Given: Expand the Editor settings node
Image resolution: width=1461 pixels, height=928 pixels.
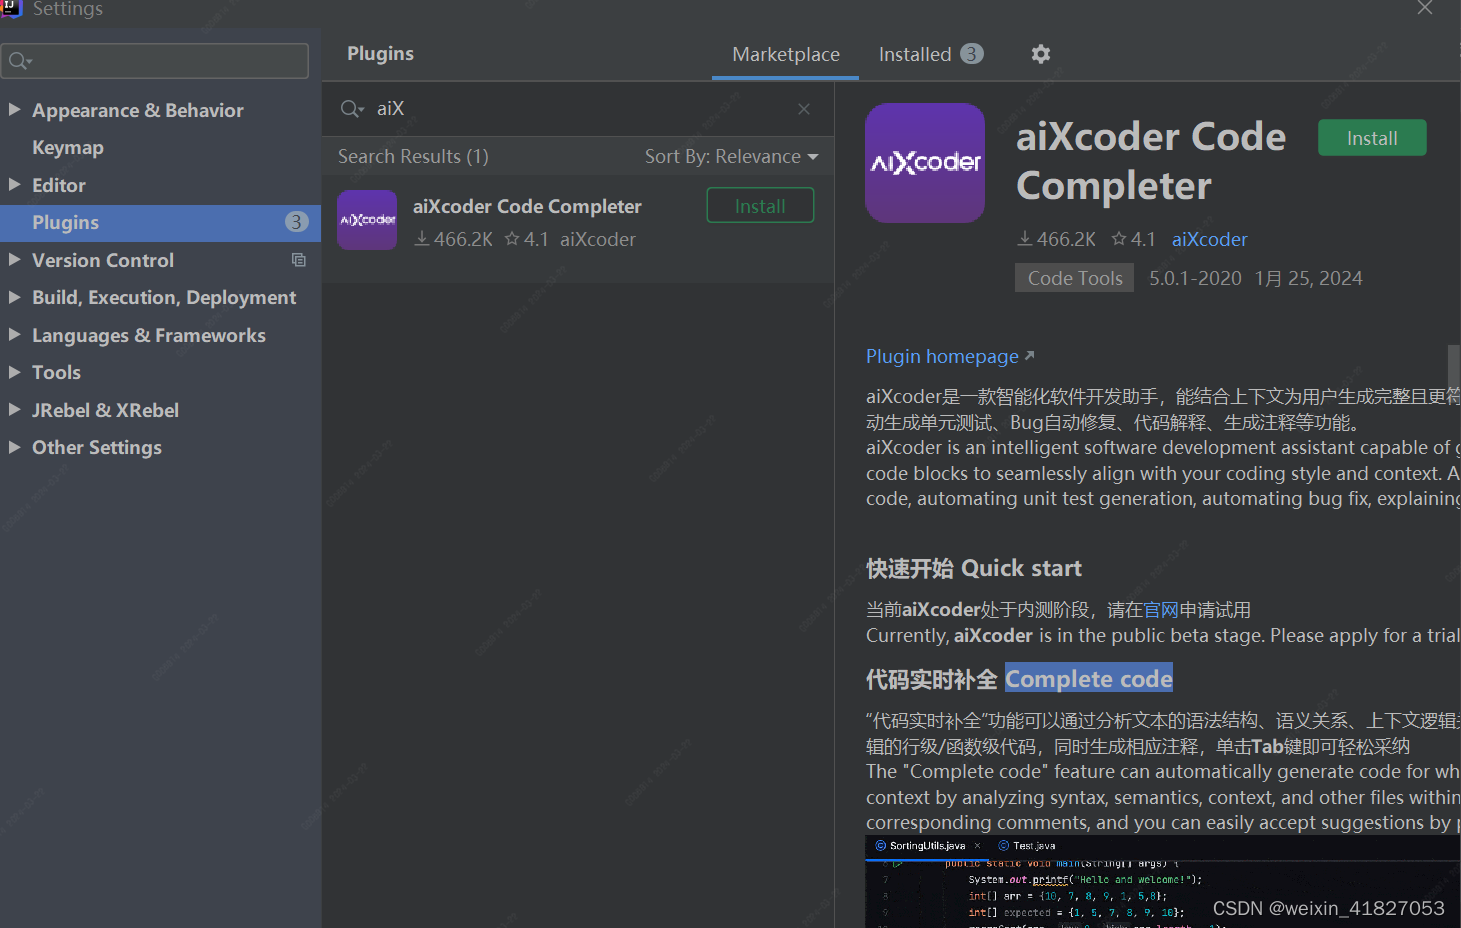Looking at the screenshot, I should pos(15,184).
